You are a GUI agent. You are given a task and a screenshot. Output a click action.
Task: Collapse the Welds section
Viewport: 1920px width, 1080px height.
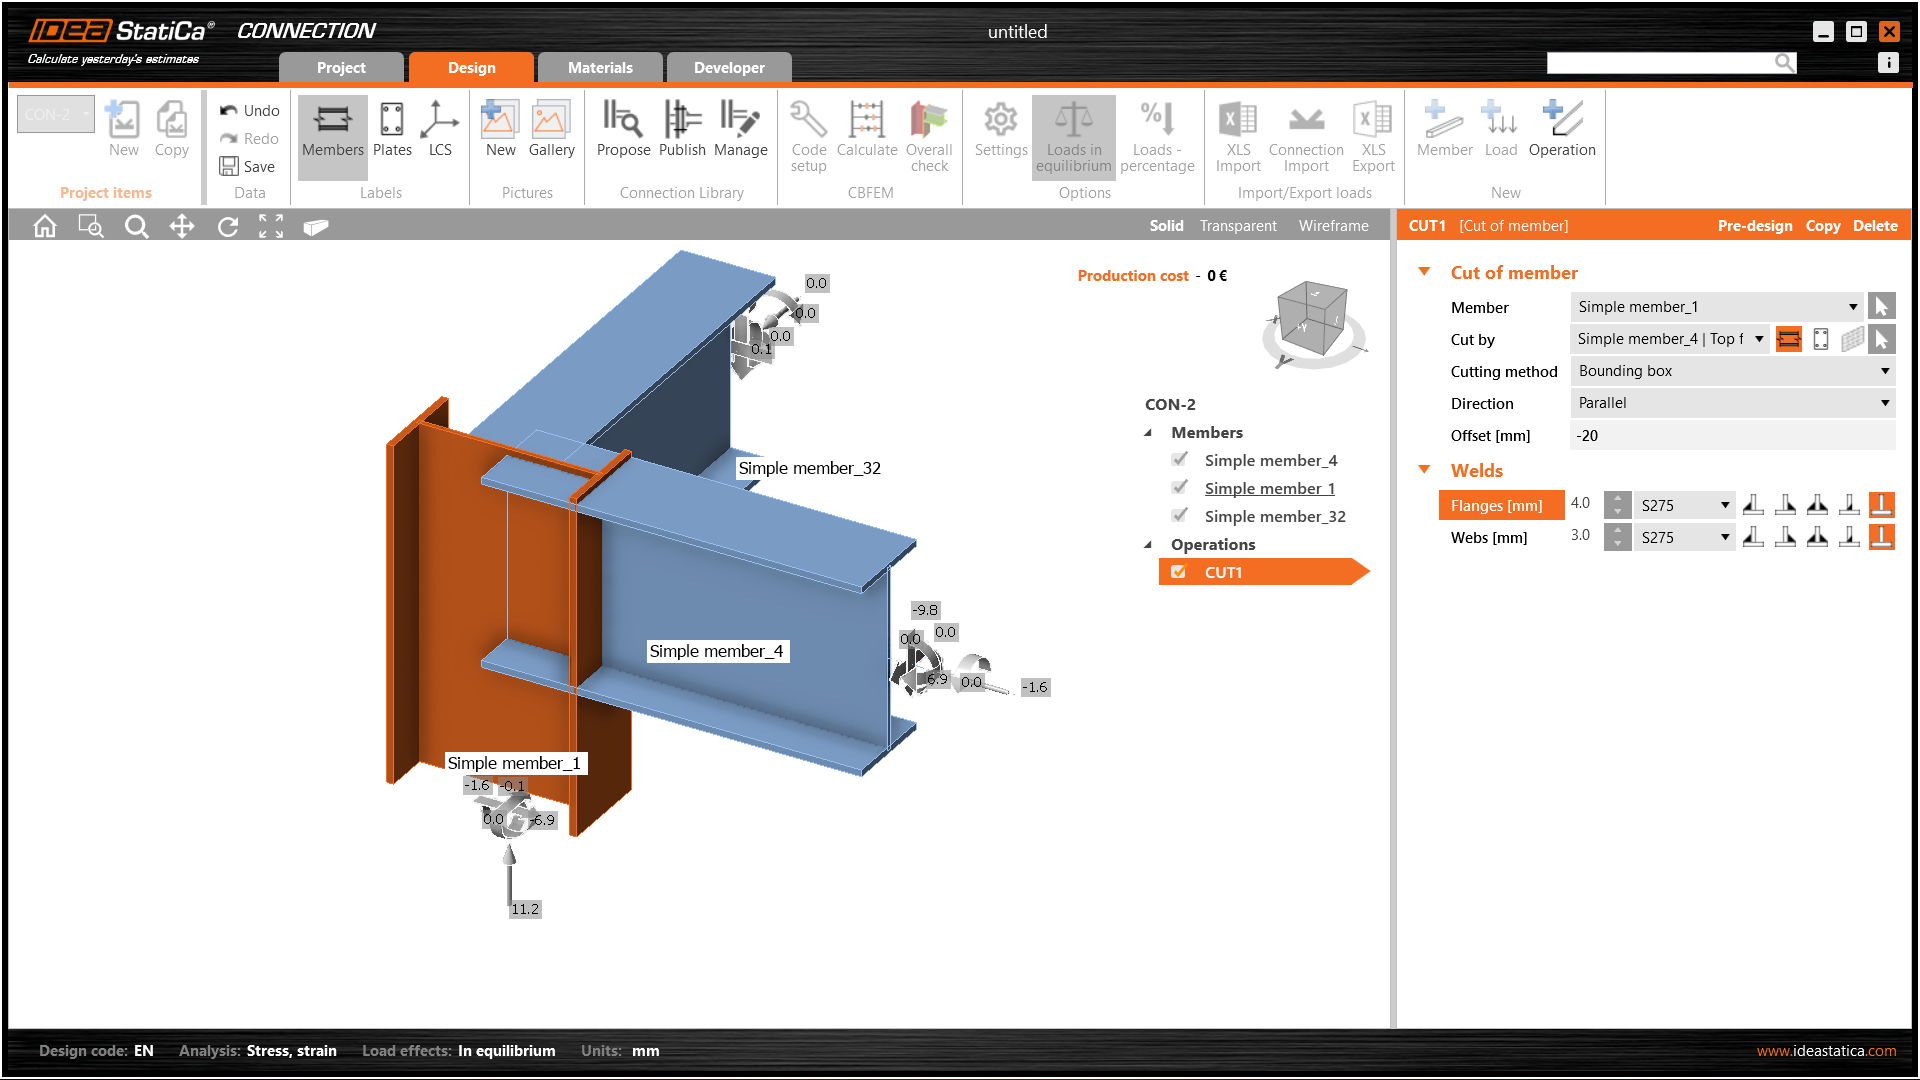1425,470
